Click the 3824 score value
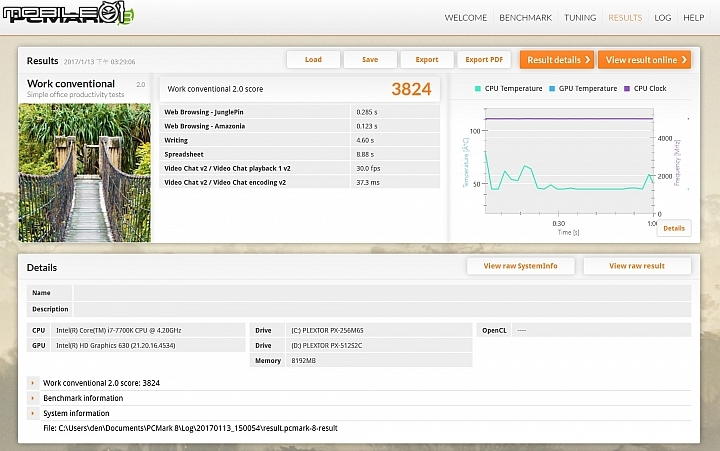720x451 pixels. point(411,89)
